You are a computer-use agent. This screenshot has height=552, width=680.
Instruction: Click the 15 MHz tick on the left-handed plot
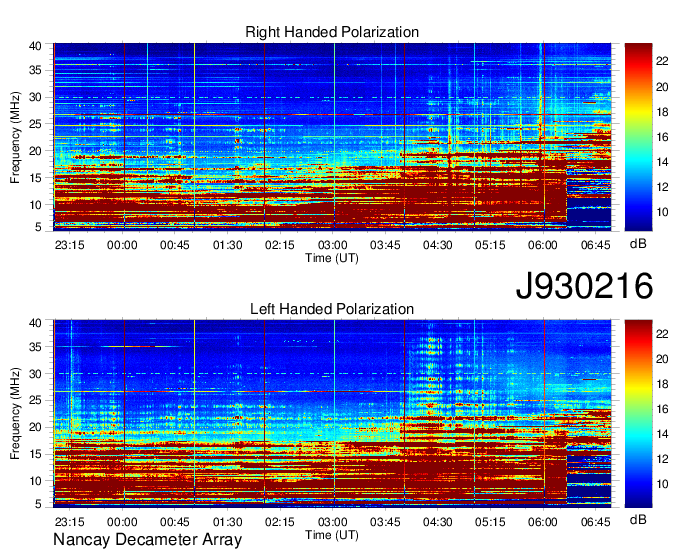[x=35, y=454]
